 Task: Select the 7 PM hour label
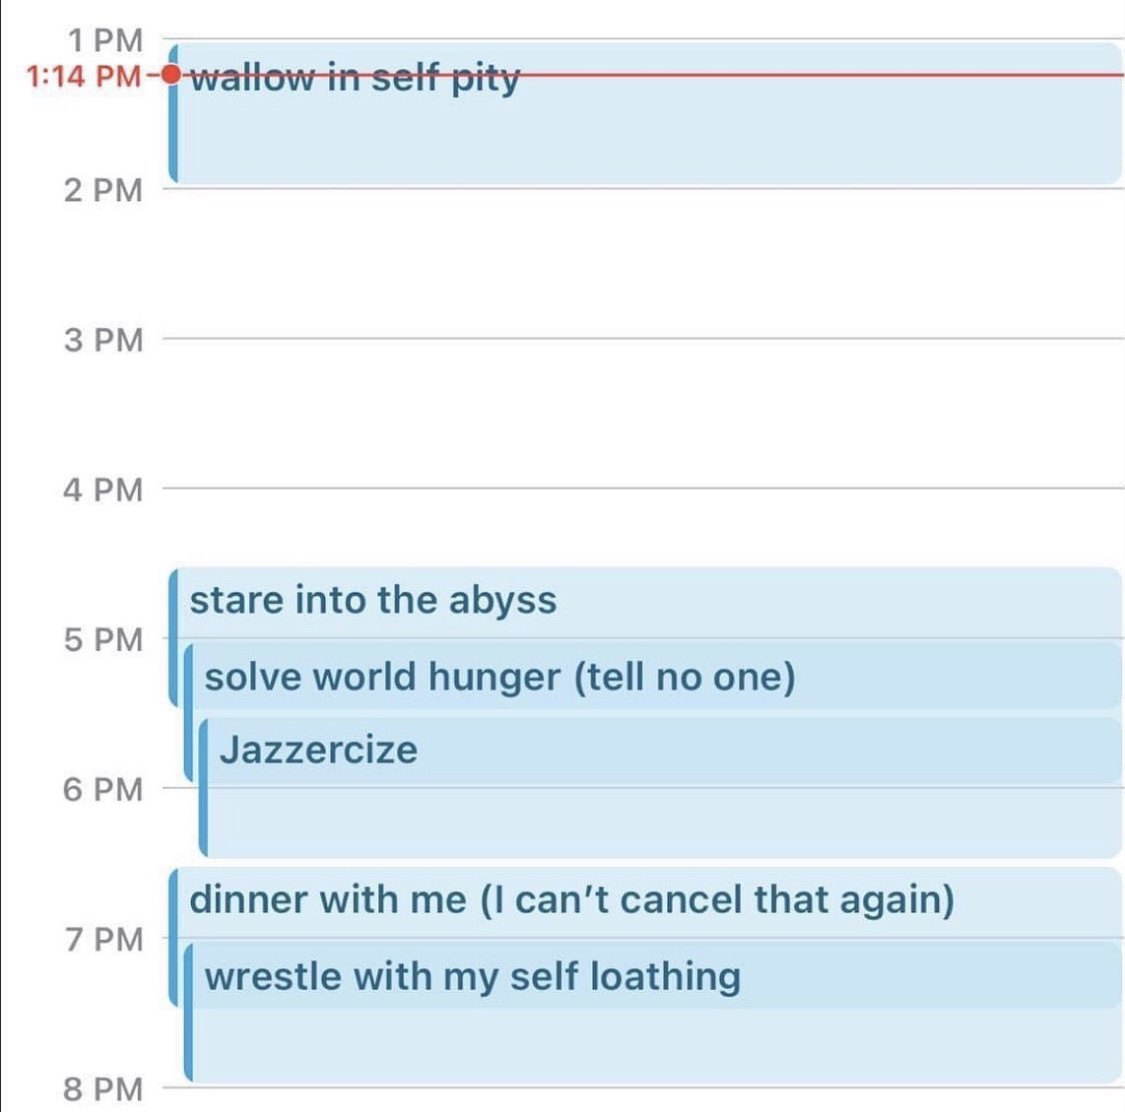pos(104,939)
